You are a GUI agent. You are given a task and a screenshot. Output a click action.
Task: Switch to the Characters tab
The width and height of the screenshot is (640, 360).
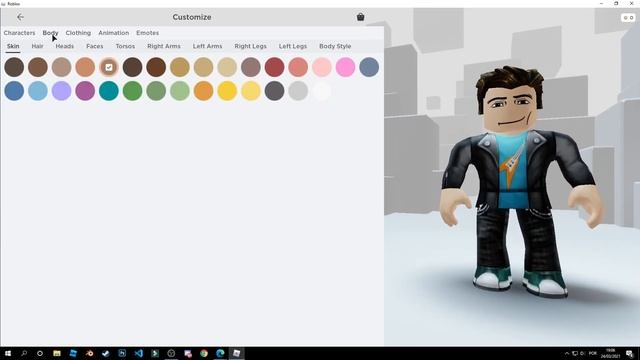[19, 33]
